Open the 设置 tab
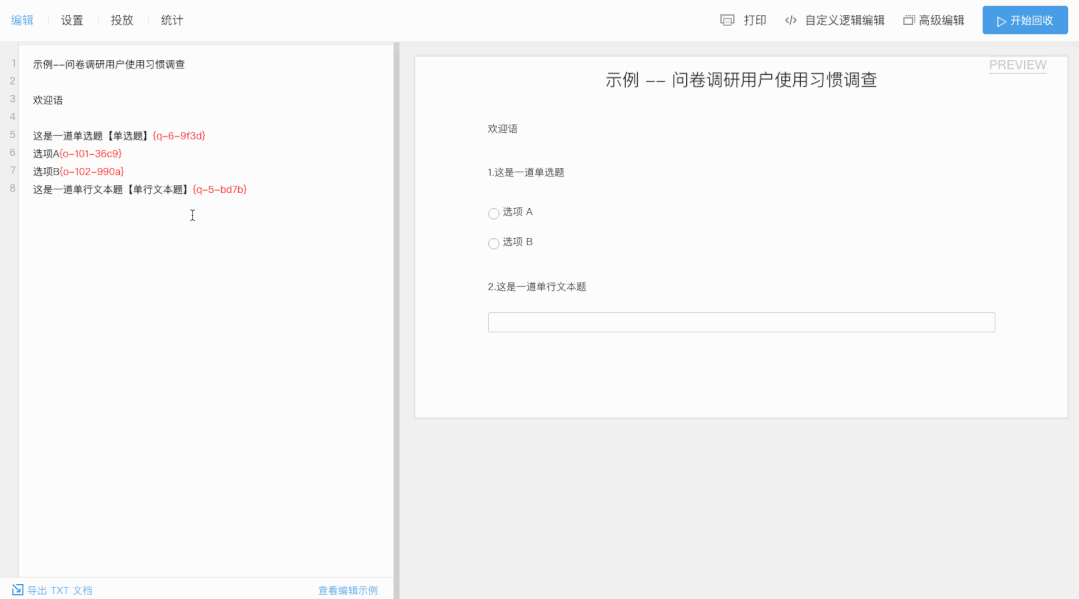Image resolution: width=1079 pixels, height=599 pixels. pos(72,20)
